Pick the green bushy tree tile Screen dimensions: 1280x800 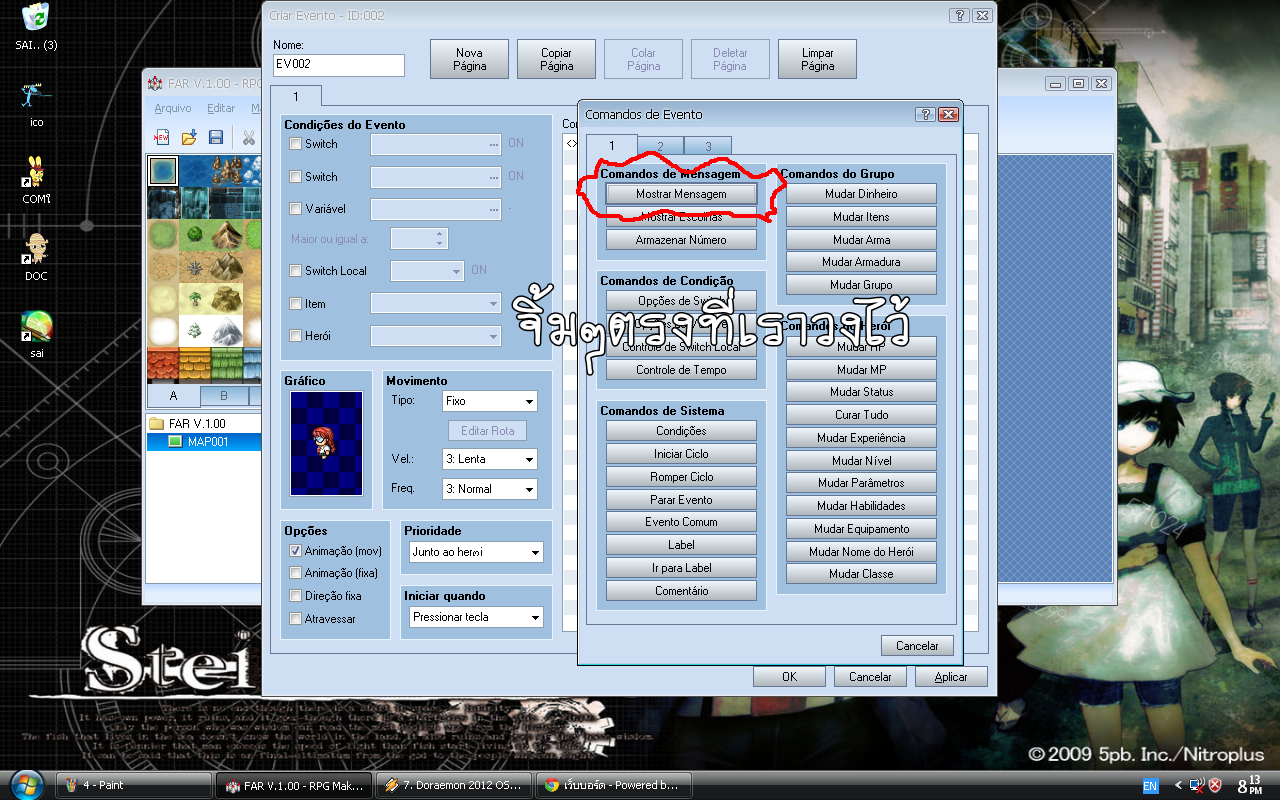(x=195, y=235)
